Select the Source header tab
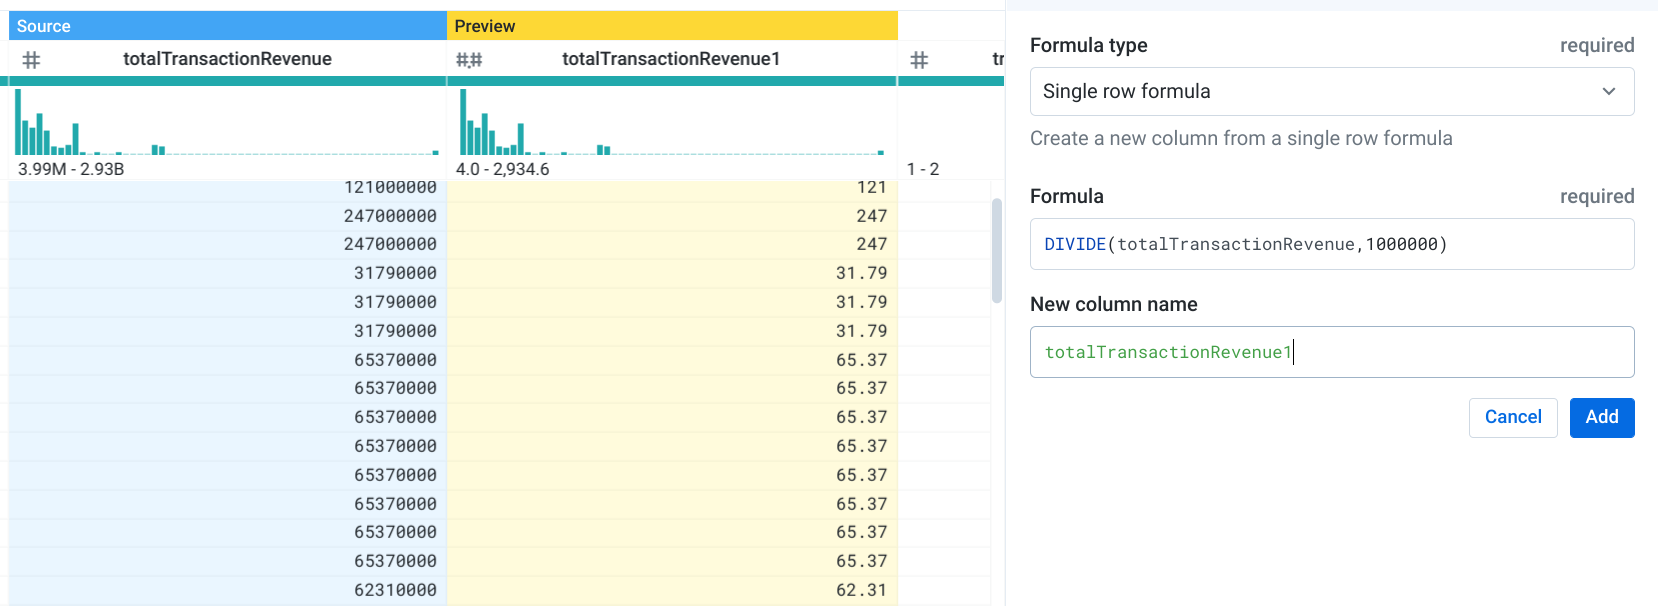Screen dimensions: 1658x606 [227, 26]
